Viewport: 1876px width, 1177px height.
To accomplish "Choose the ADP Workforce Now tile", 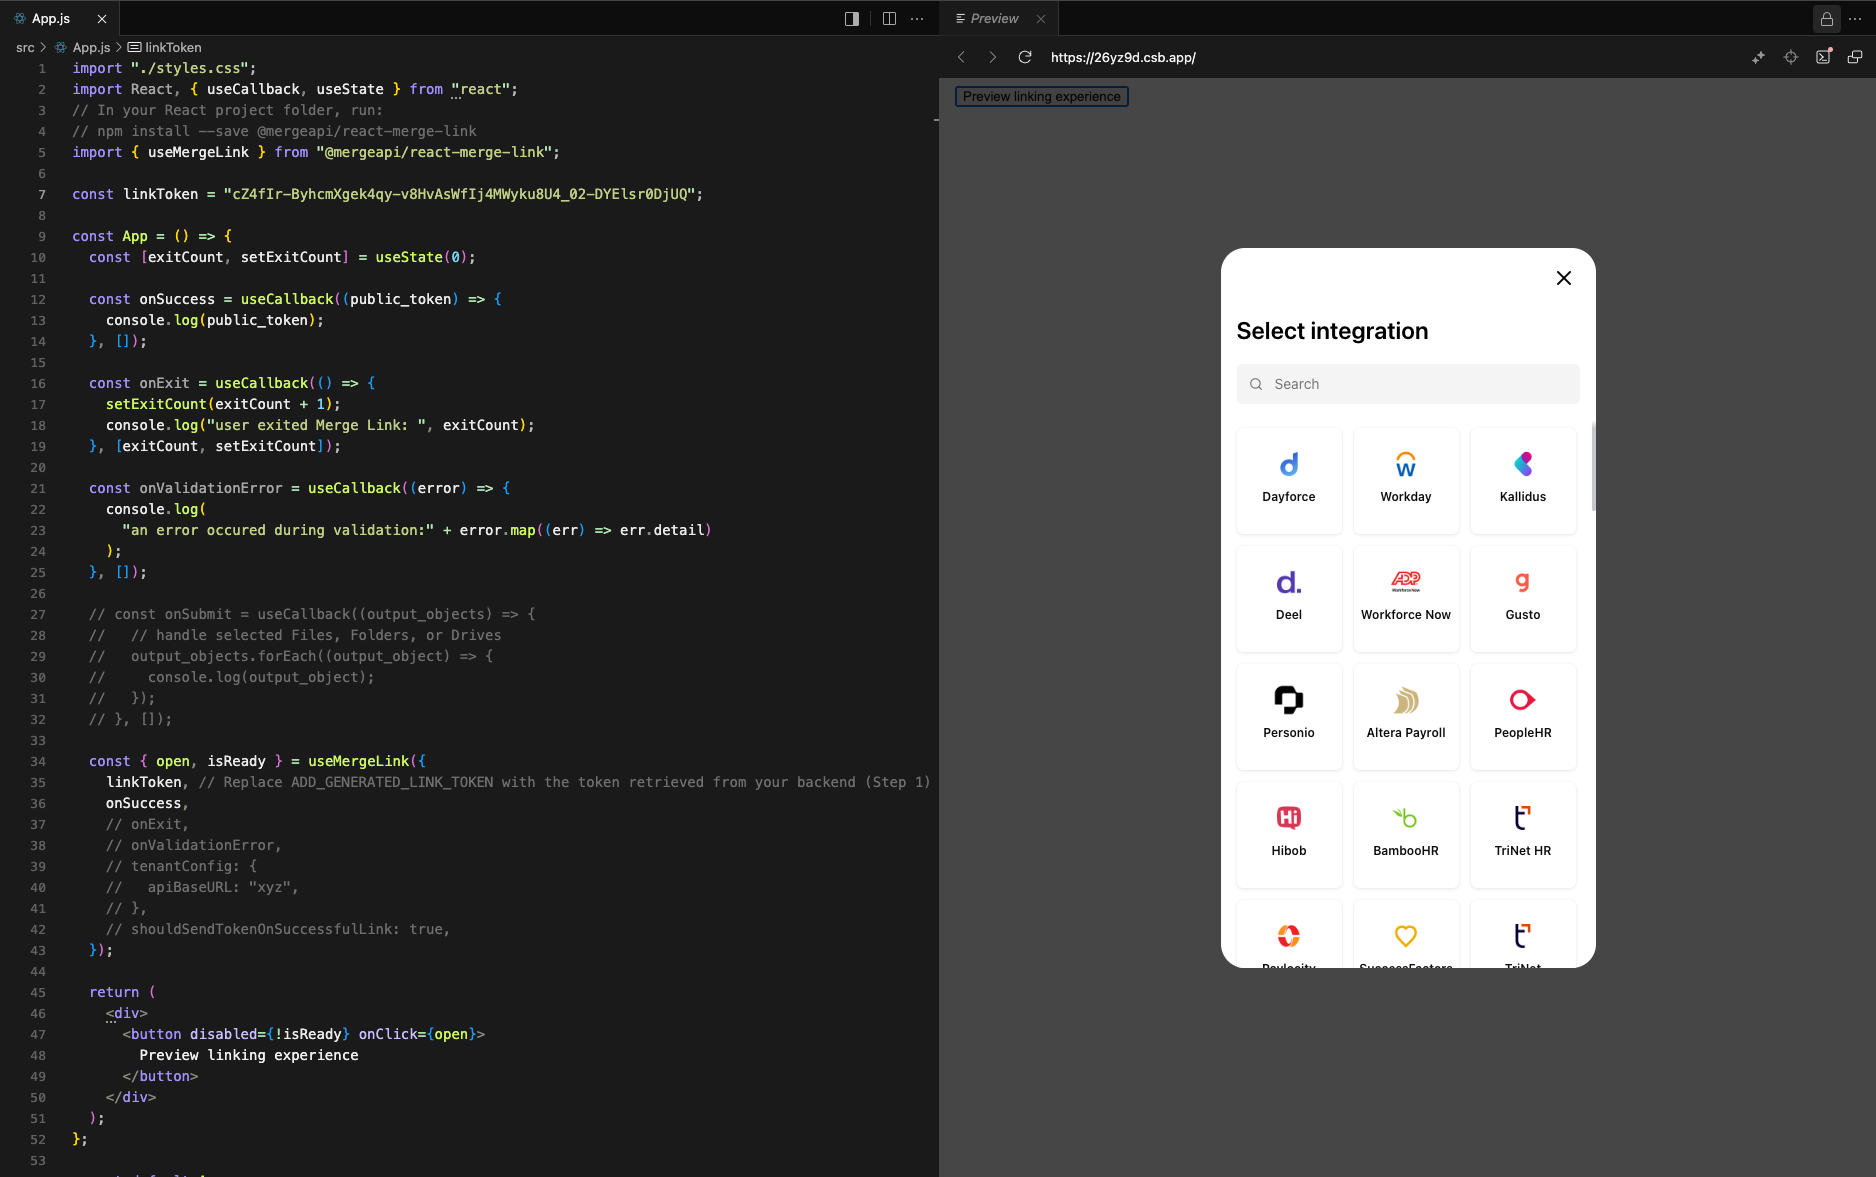I will [1405, 597].
